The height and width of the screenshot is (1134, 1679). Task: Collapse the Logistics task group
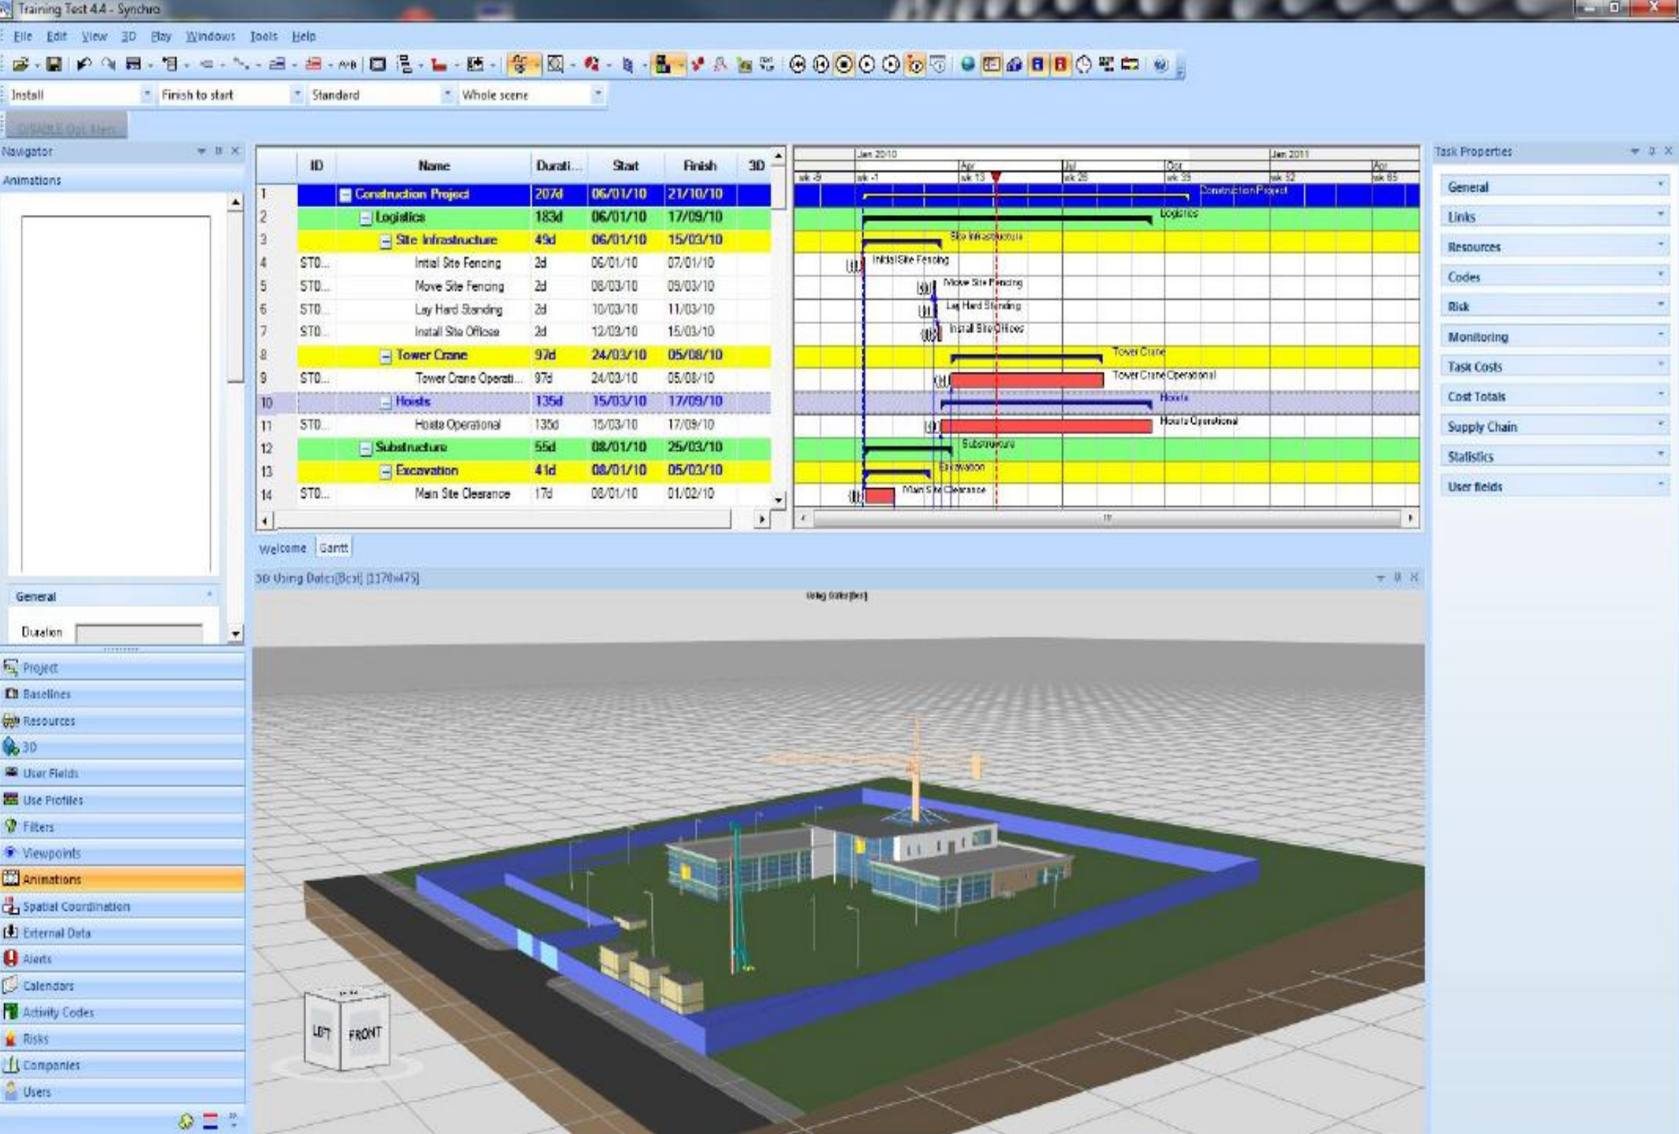click(365, 218)
